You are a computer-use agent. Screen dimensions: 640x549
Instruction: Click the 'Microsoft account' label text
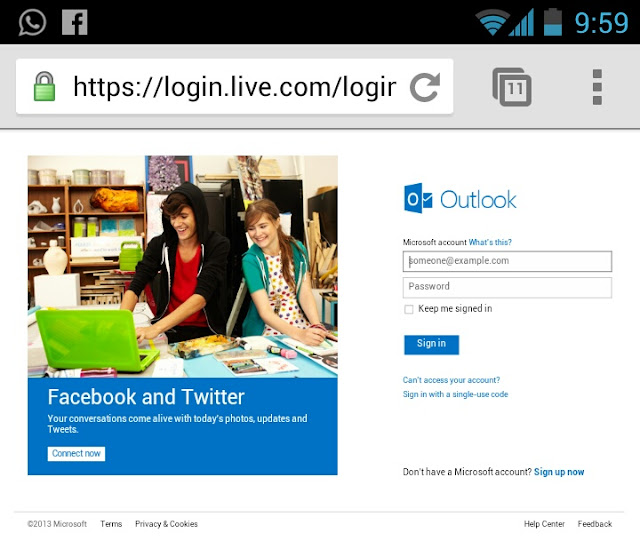pos(435,242)
